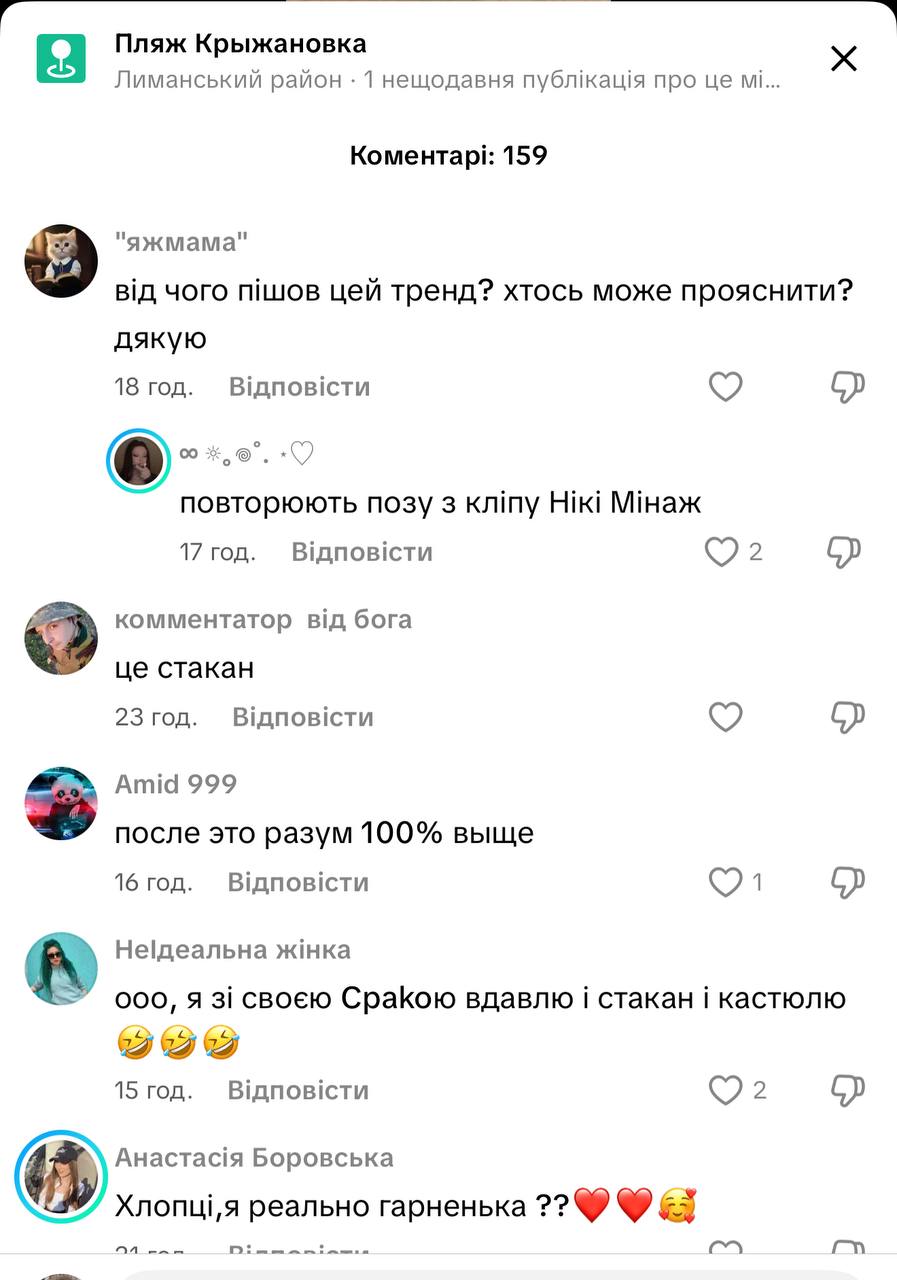Screen dimensions: 897x1280
Task: Reply to "це стакан" via Відповісти
Action: pos(303,717)
